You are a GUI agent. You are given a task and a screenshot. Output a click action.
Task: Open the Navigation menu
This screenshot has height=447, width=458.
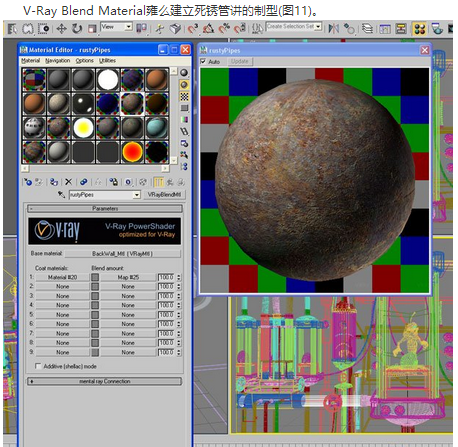pos(58,61)
